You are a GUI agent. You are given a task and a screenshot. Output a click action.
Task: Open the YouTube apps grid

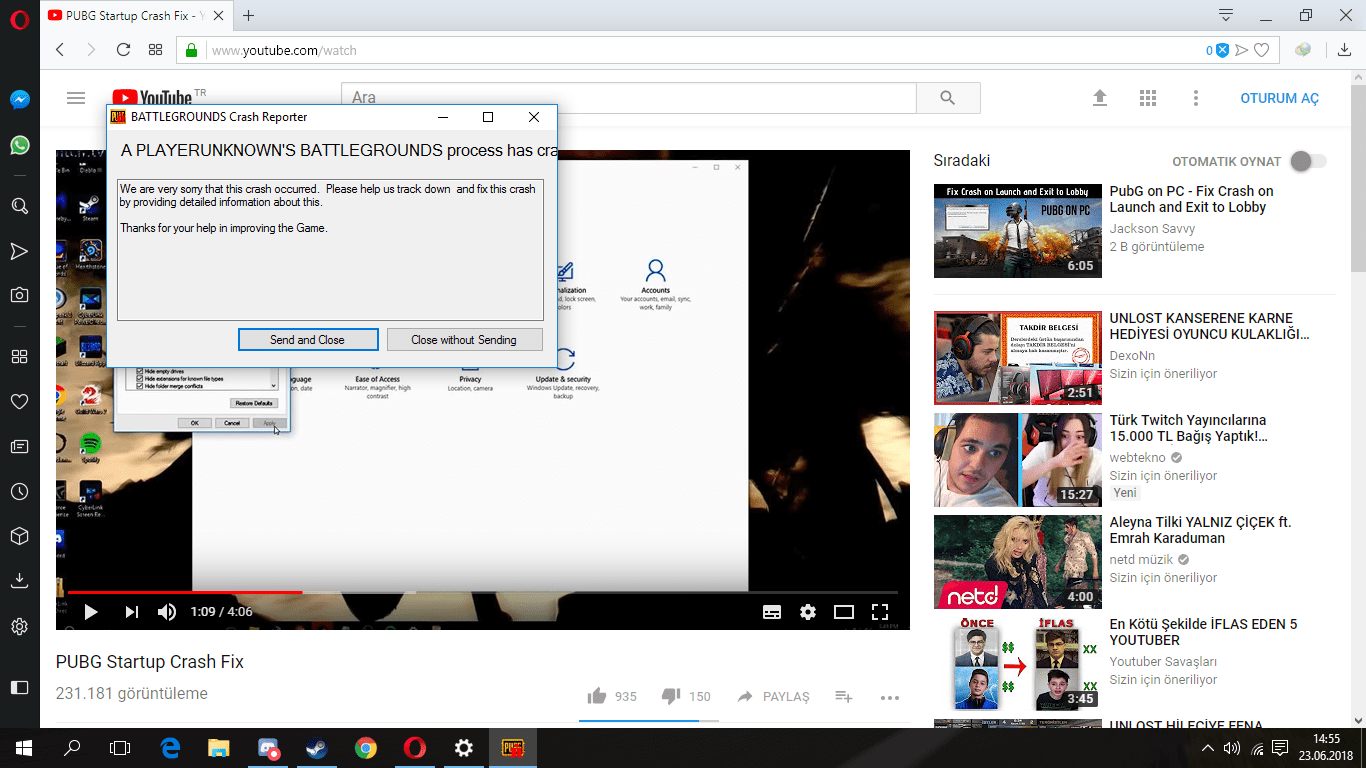tap(1148, 98)
